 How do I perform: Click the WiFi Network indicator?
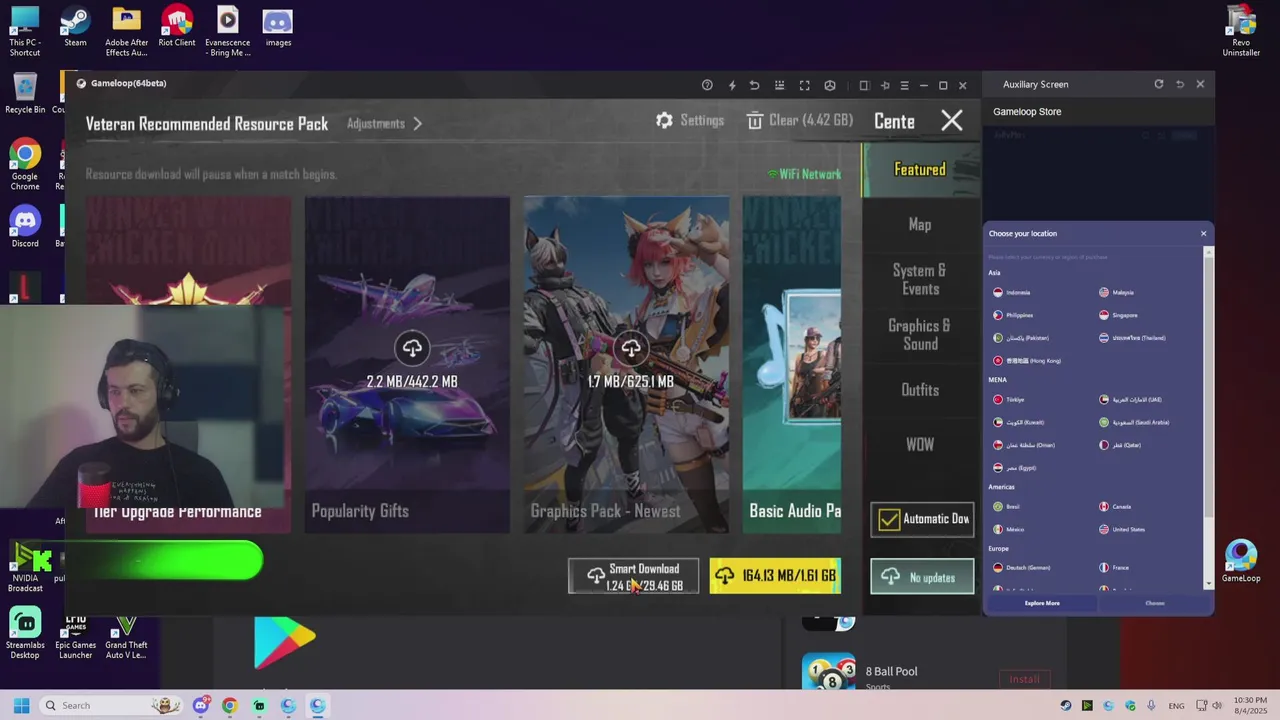(x=804, y=174)
